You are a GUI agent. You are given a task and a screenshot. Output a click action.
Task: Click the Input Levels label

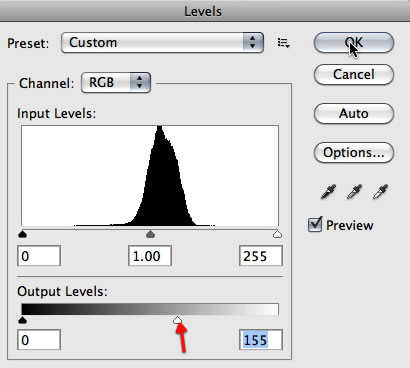(x=57, y=113)
